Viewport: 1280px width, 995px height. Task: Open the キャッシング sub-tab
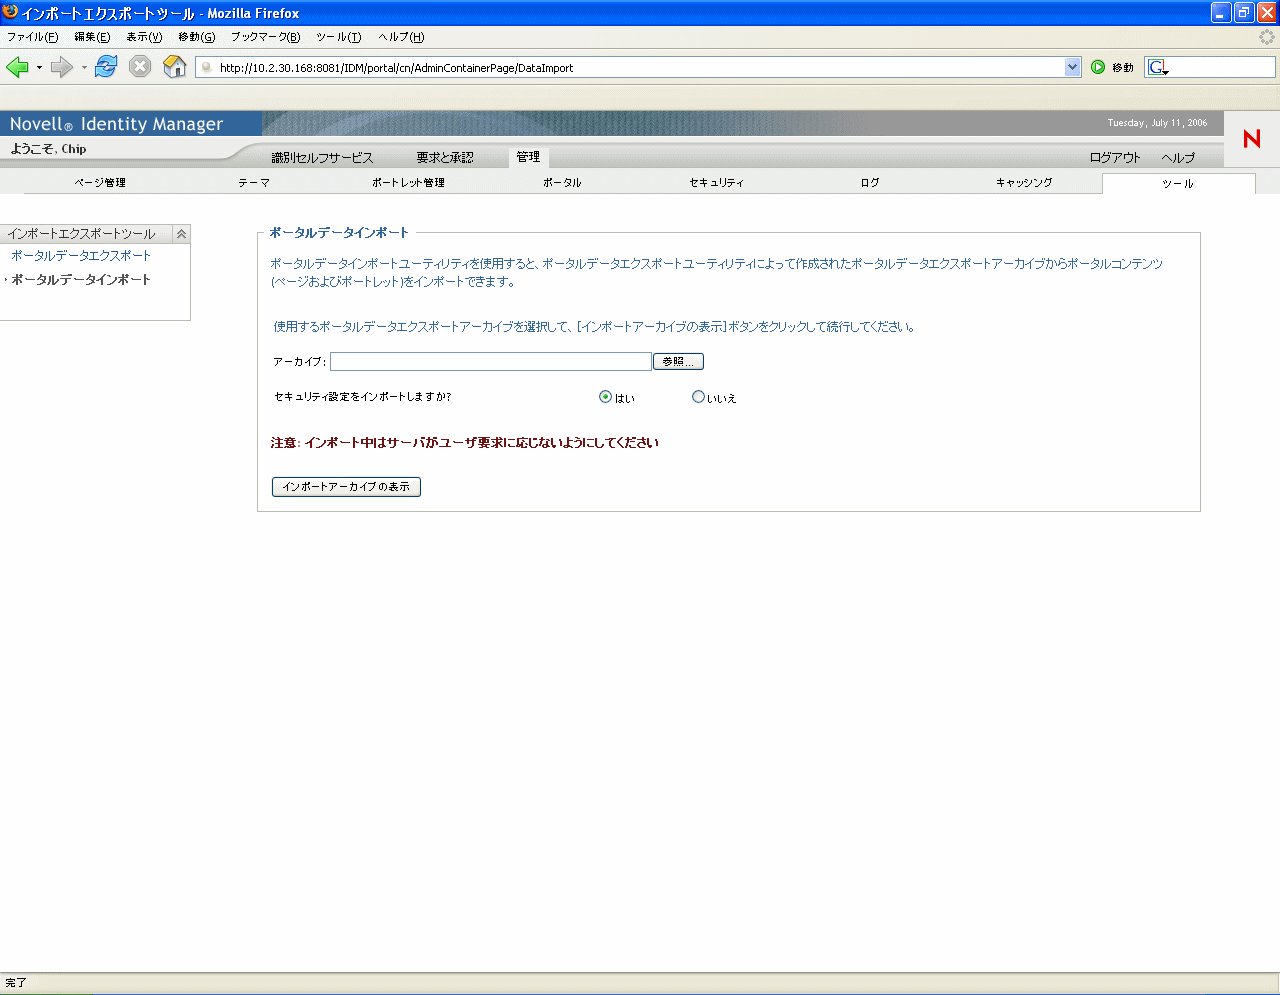pos(1024,183)
